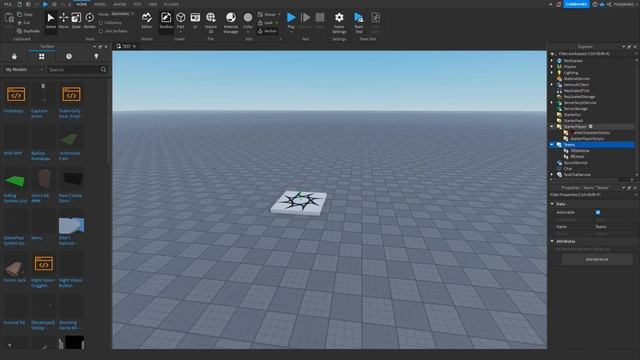Expand the Lighting tree node
This screenshot has width=640, height=360.
point(552,73)
